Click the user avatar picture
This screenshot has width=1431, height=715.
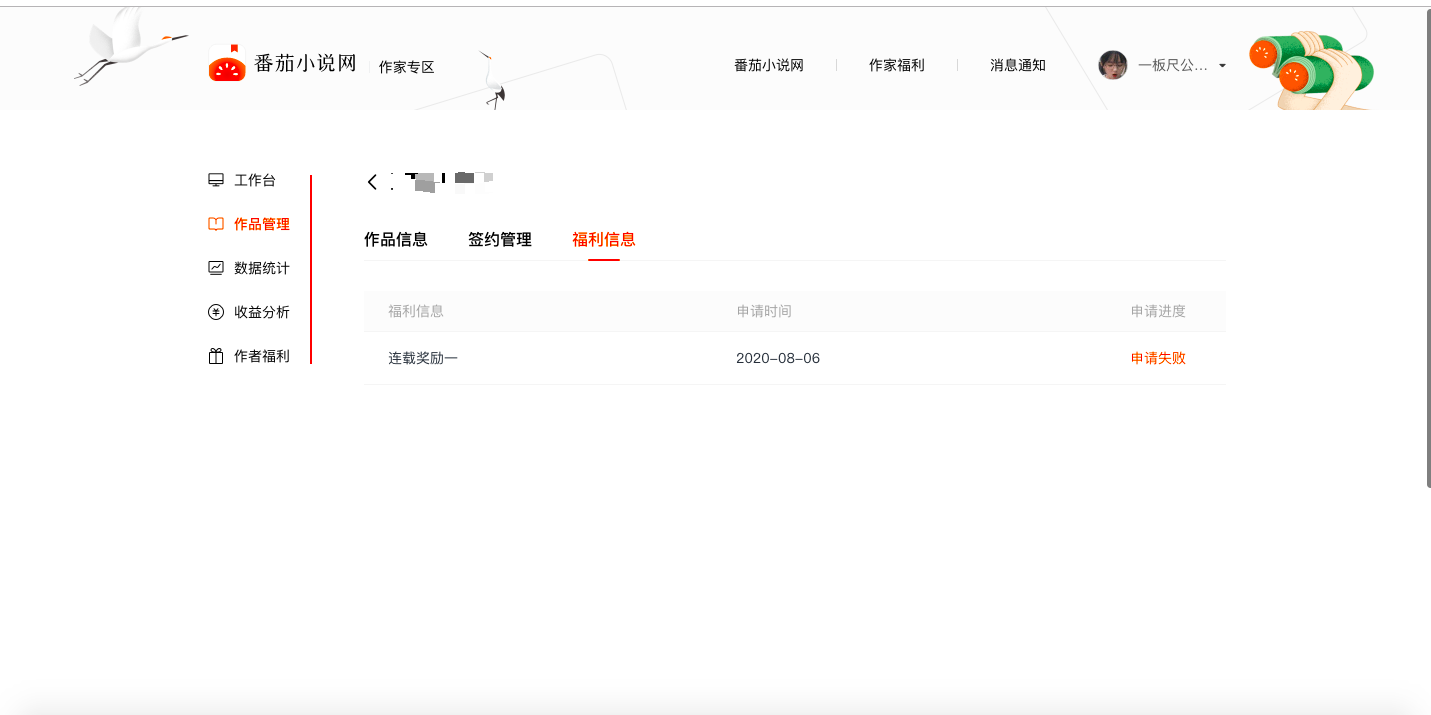pyautogui.click(x=1113, y=65)
